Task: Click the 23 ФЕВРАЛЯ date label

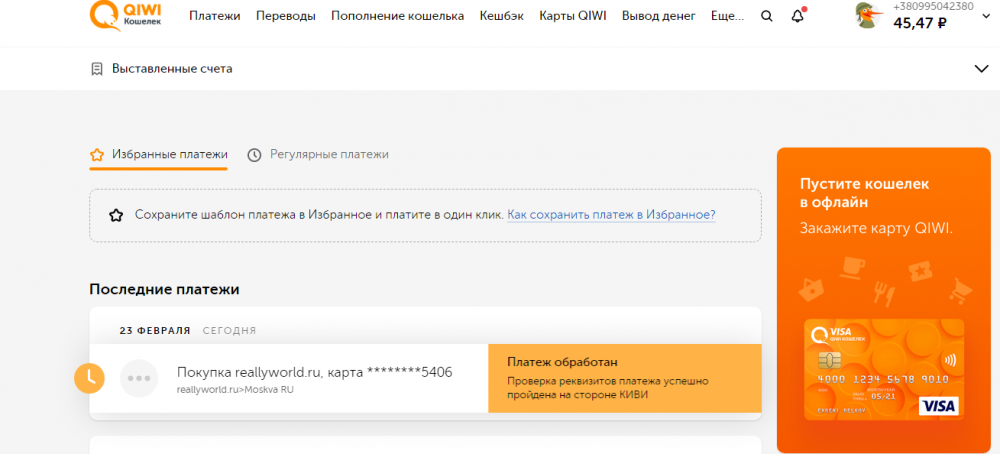Action: (155, 331)
